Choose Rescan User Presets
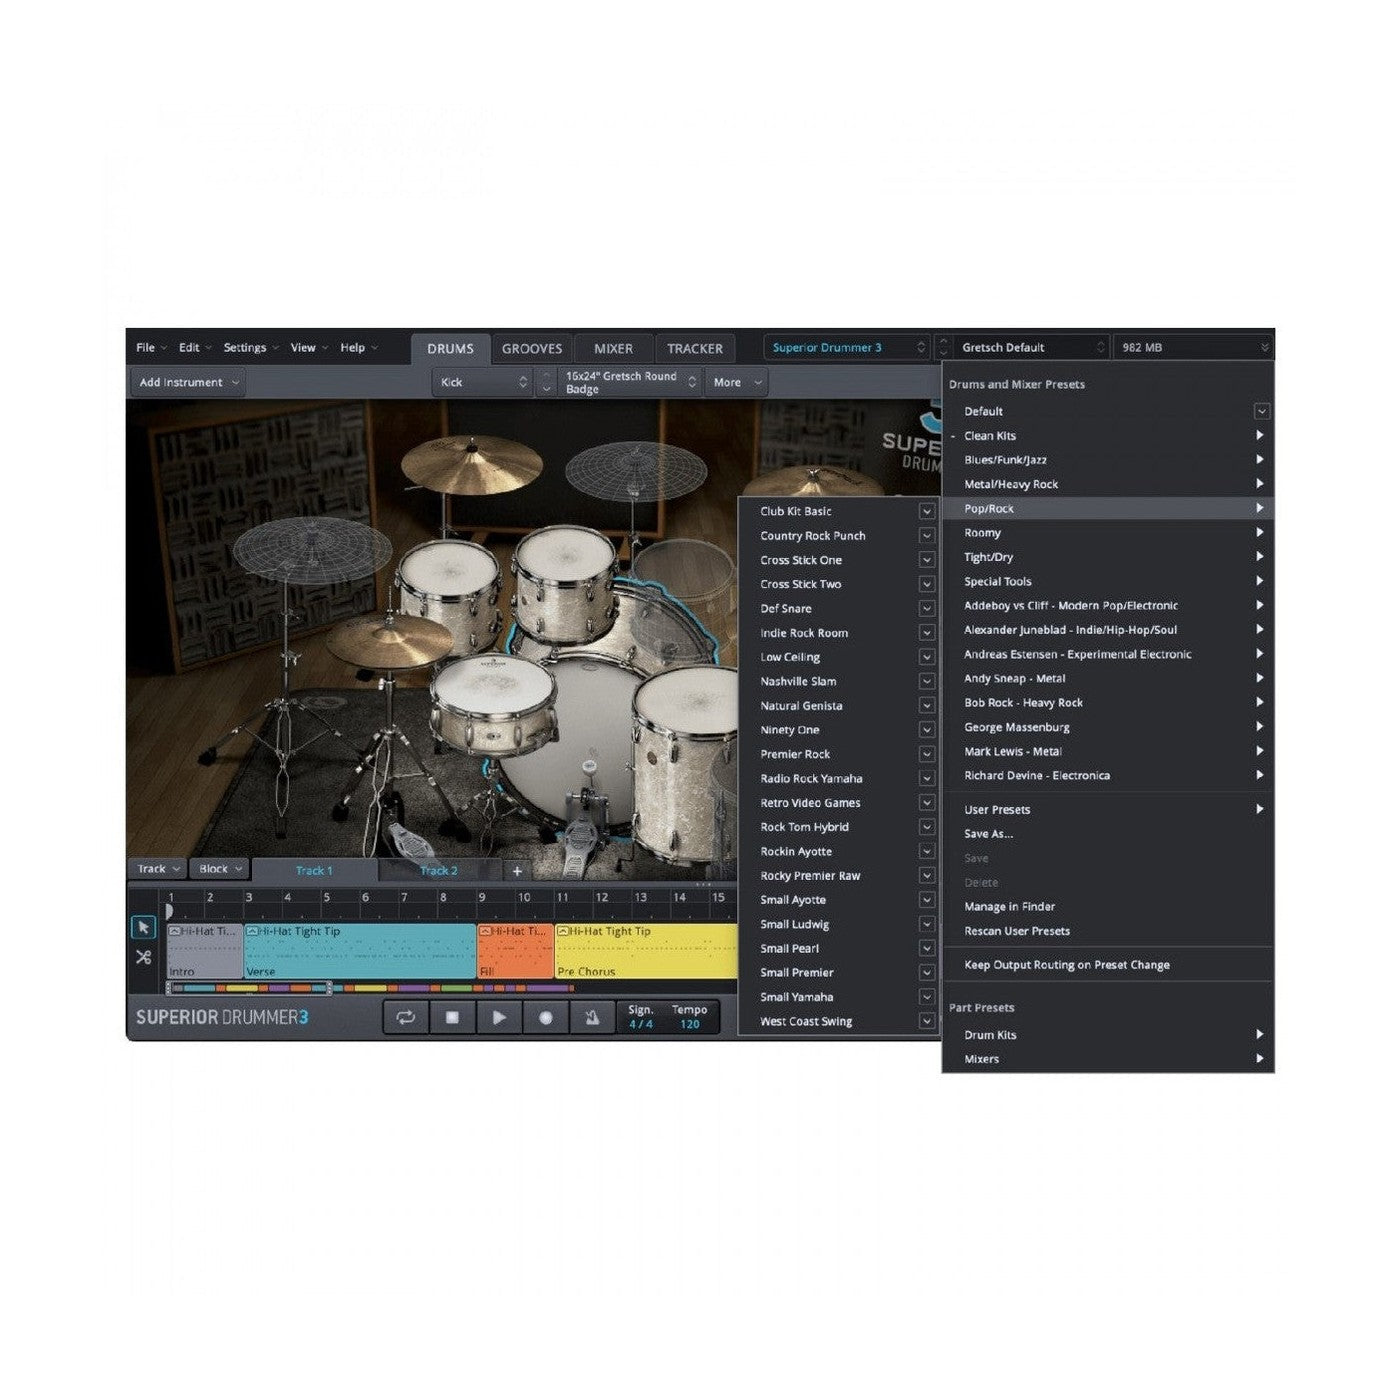The width and height of the screenshot is (1400, 1400). point(1108,931)
